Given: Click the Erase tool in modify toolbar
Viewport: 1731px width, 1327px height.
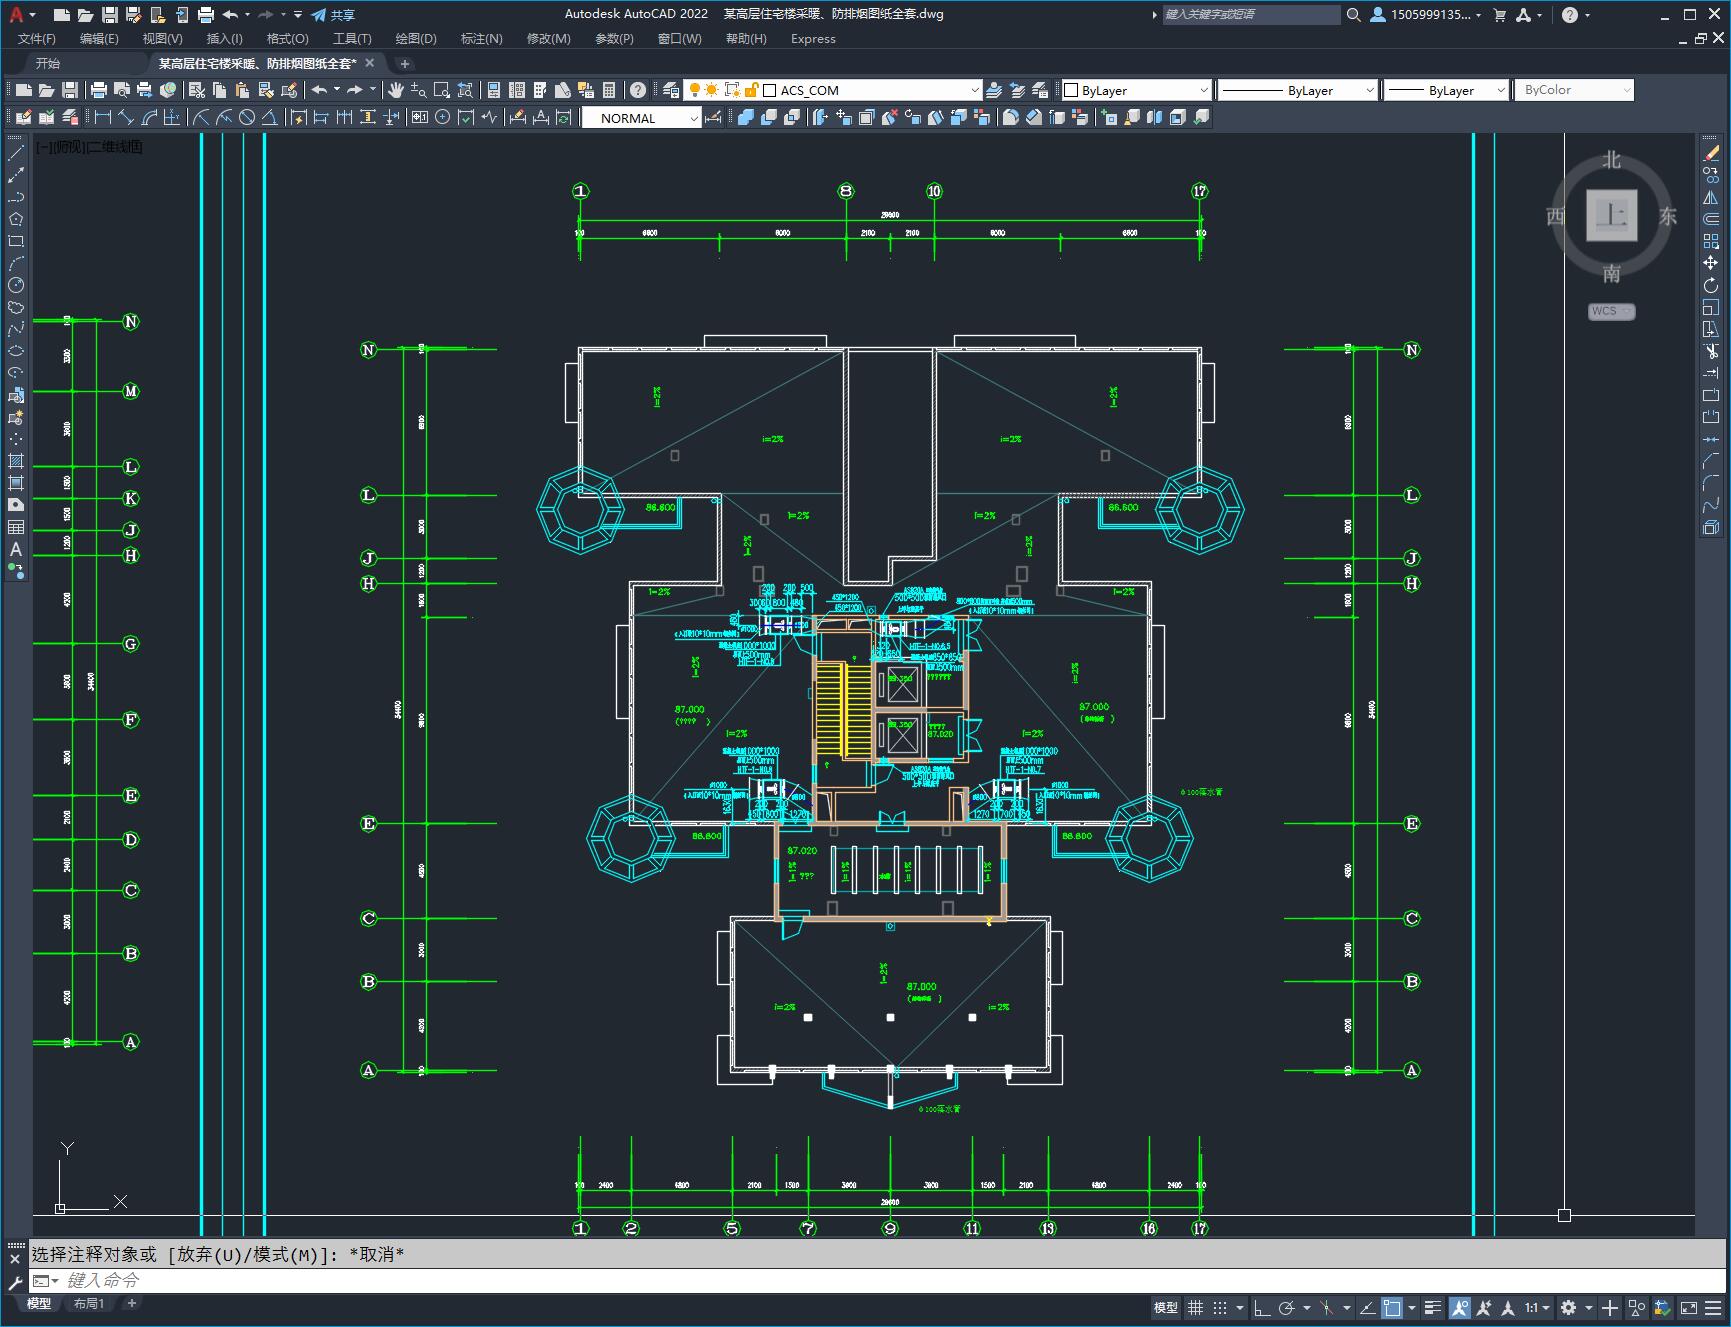Looking at the screenshot, I should 1711,153.
